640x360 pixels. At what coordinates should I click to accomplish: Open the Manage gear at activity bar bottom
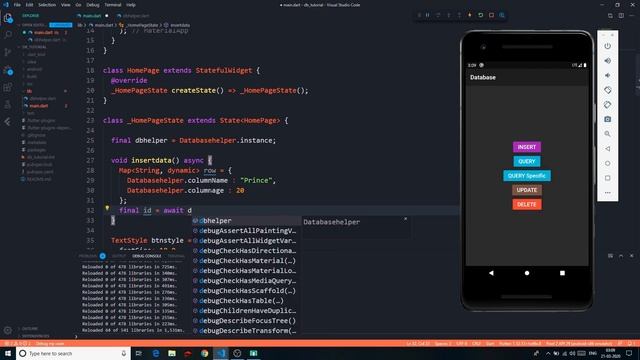click(8, 330)
